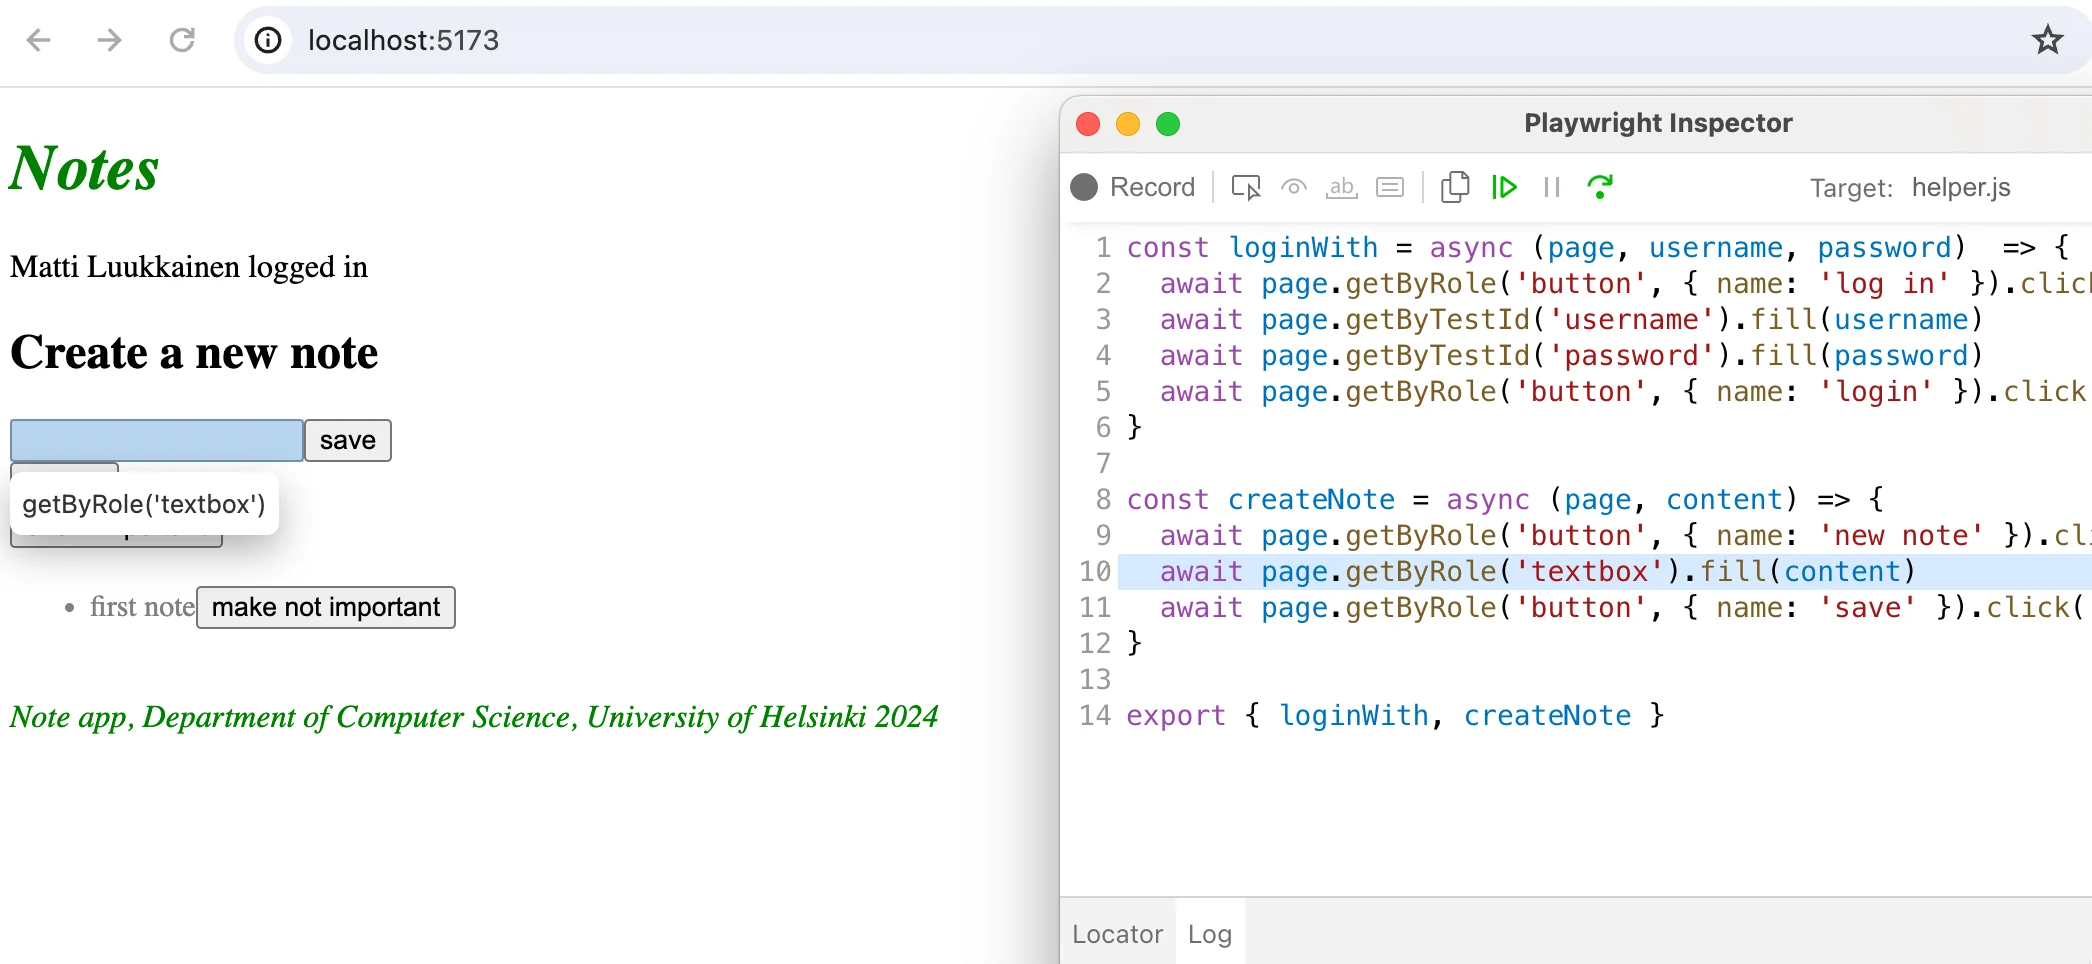Click the save button for the new note

tap(348, 440)
